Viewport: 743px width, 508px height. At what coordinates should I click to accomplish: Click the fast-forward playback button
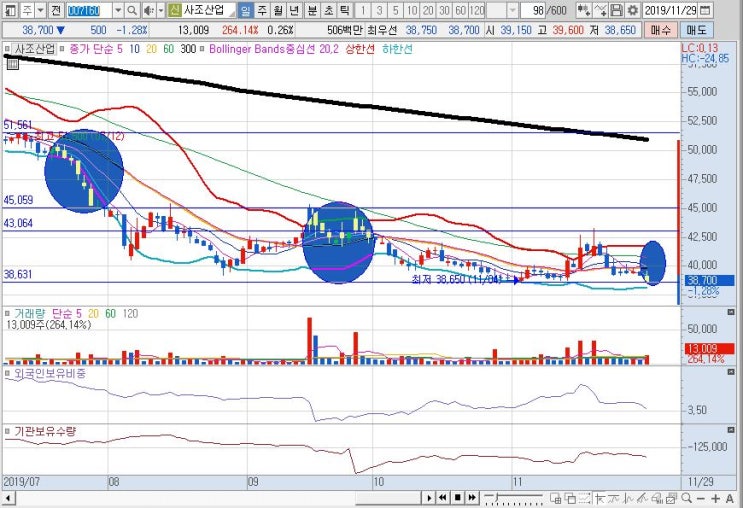[472, 498]
